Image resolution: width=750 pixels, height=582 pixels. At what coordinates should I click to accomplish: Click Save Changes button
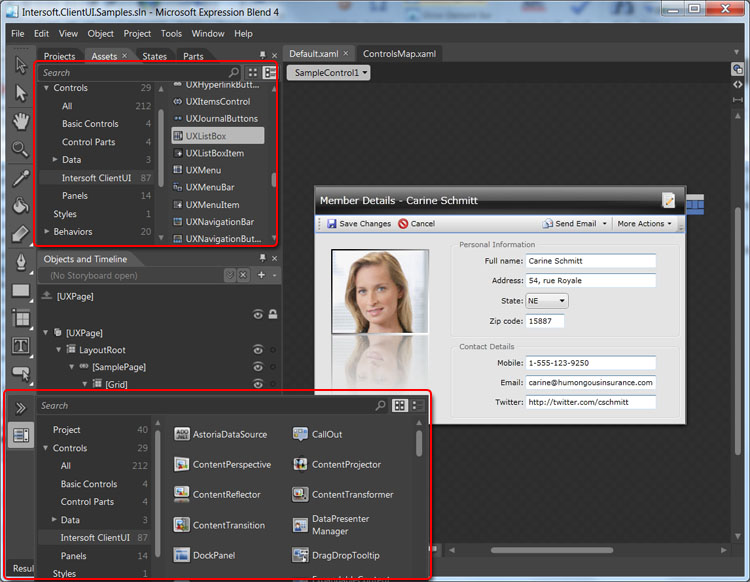click(x=359, y=223)
